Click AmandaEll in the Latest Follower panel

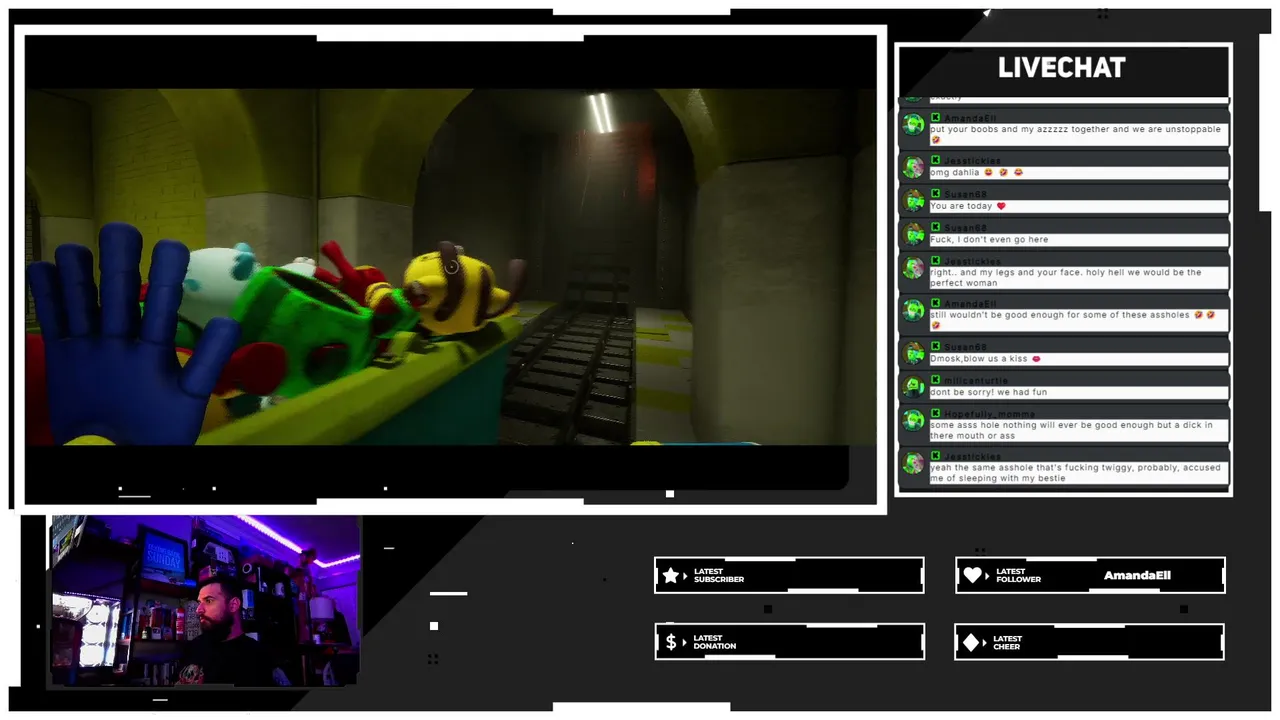1137,576
